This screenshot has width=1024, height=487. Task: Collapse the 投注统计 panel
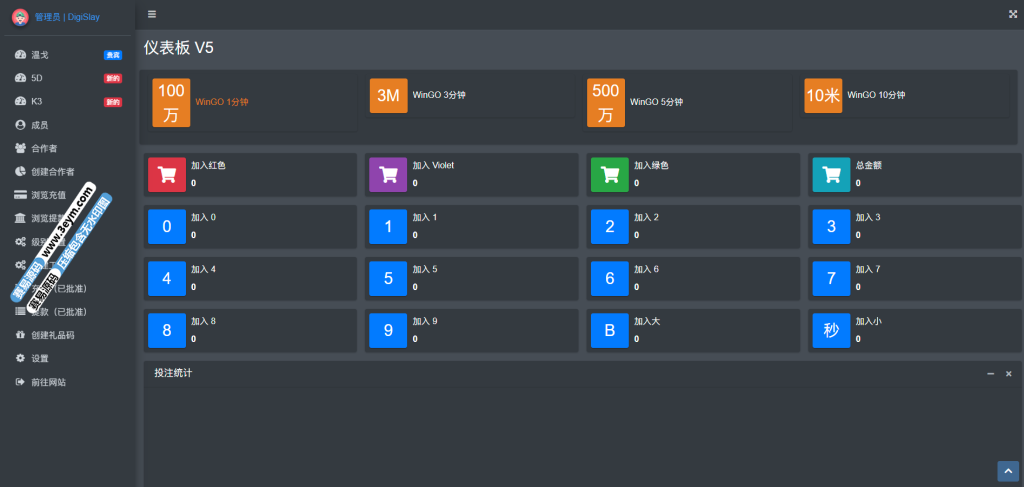[x=990, y=373]
